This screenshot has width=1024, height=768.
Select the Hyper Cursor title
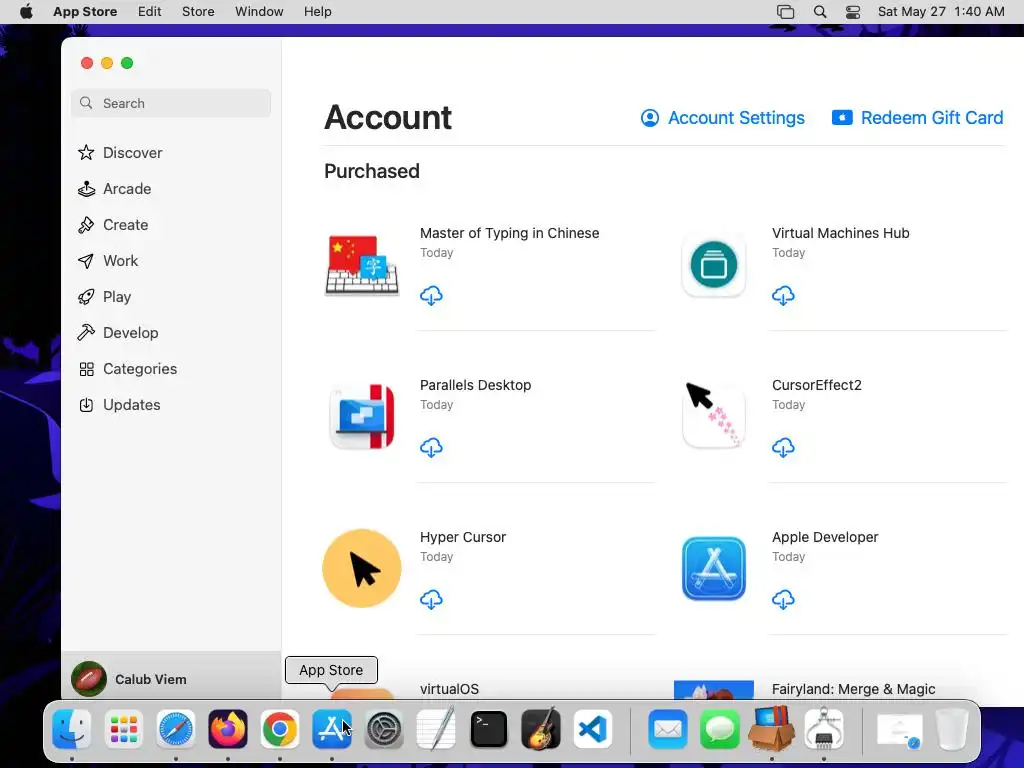pos(462,537)
